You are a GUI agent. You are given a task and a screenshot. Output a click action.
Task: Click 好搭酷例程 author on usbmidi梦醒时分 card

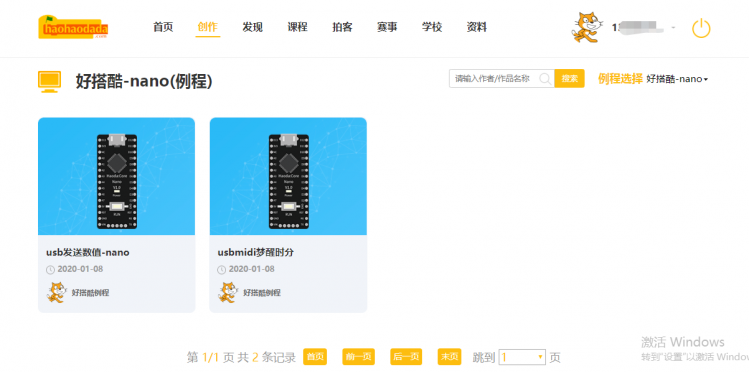tap(262, 293)
